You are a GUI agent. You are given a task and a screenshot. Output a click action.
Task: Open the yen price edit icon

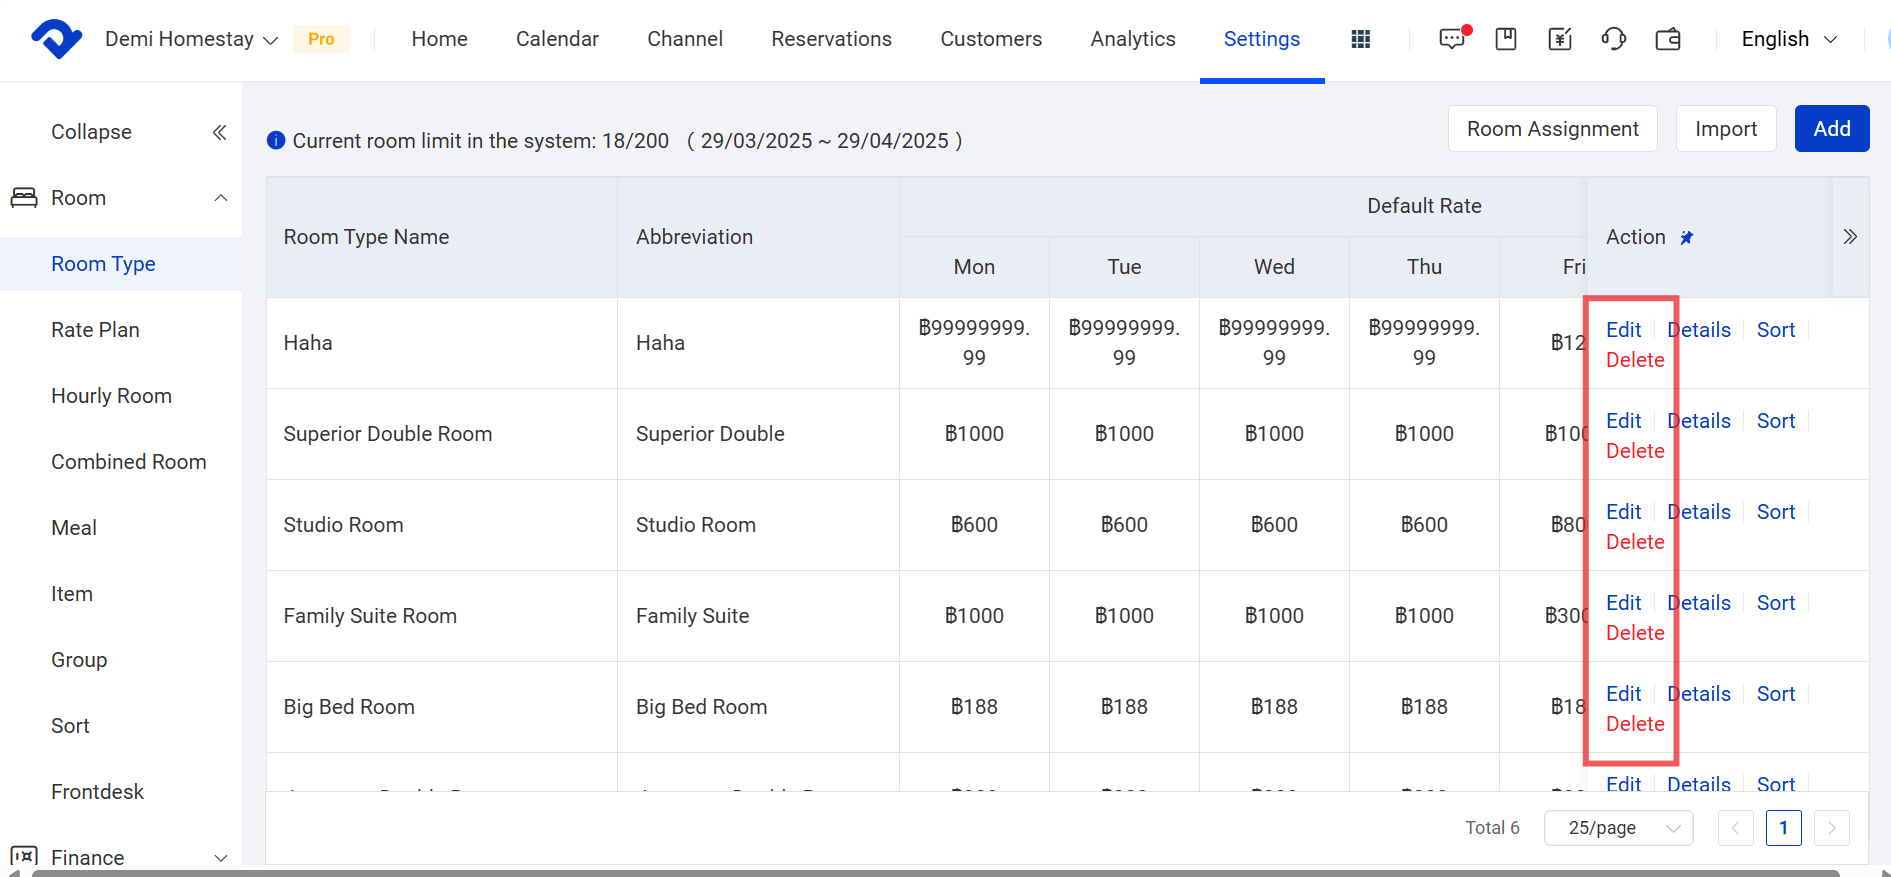[1559, 39]
